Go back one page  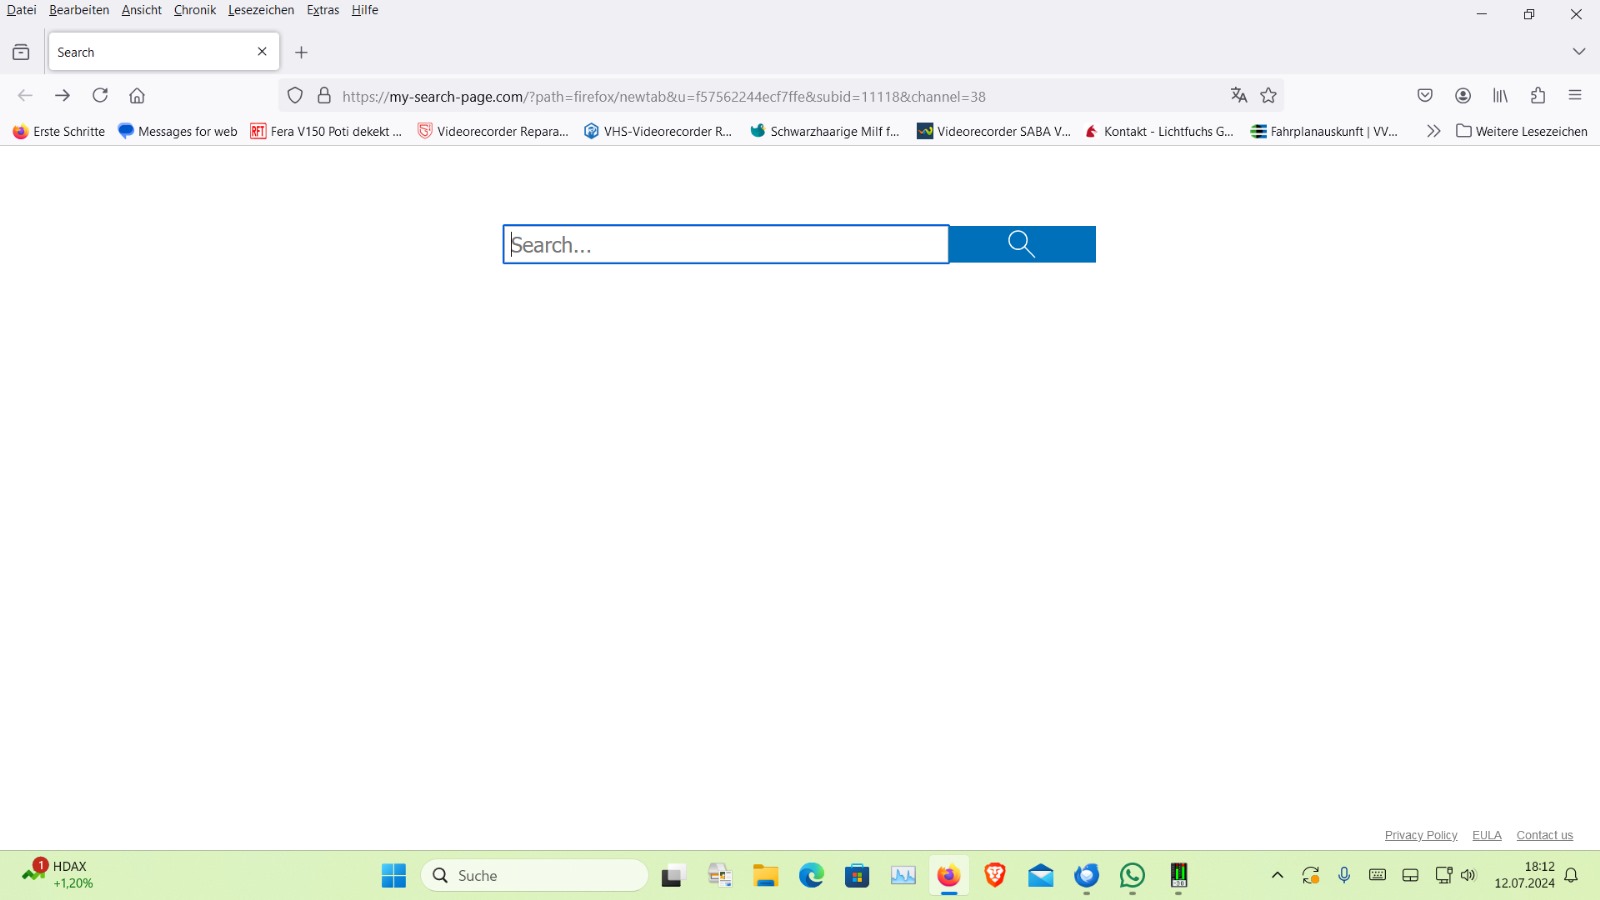tap(25, 96)
